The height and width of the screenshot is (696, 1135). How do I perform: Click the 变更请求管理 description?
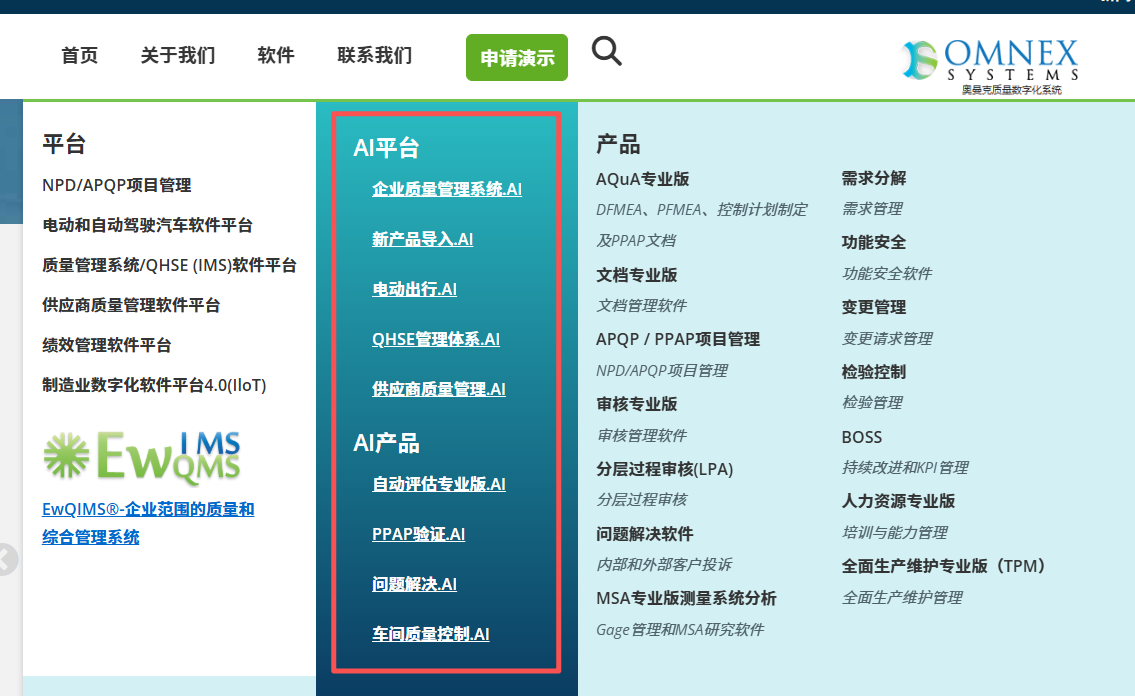pos(887,339)
